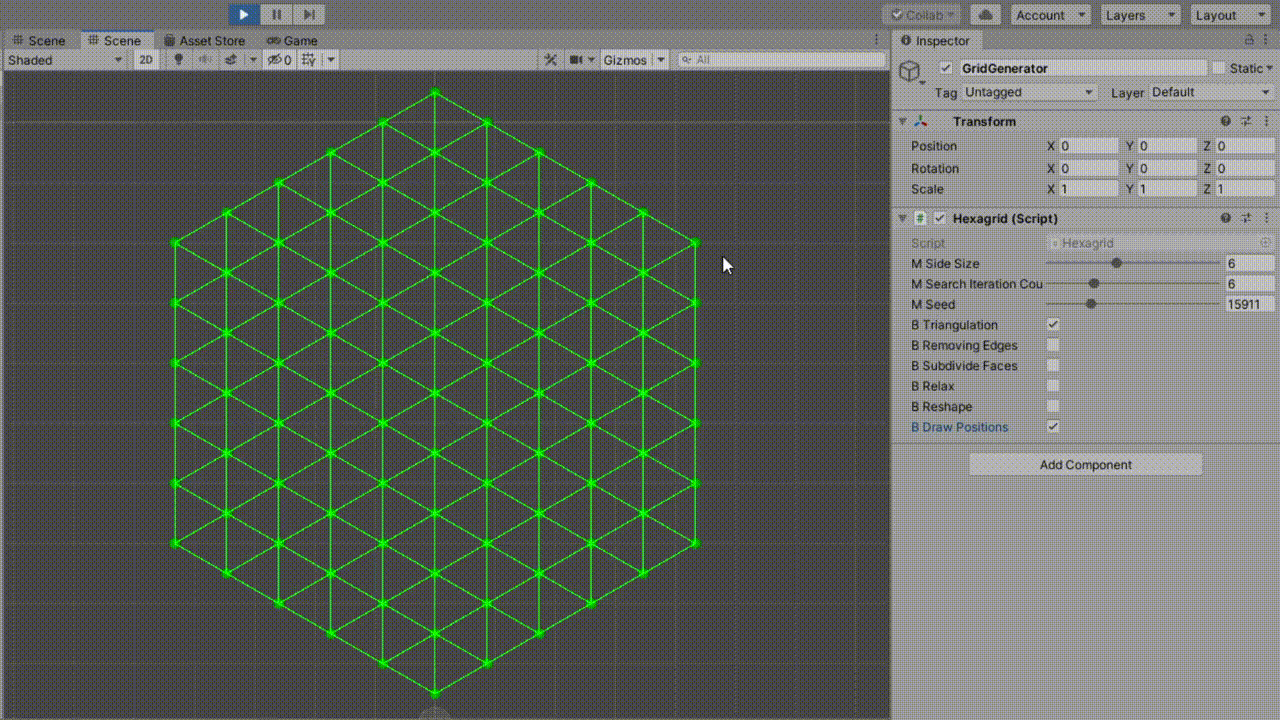
Task: Collapse the Hexagrid (Script) foldout
Action: click(902, 218)
